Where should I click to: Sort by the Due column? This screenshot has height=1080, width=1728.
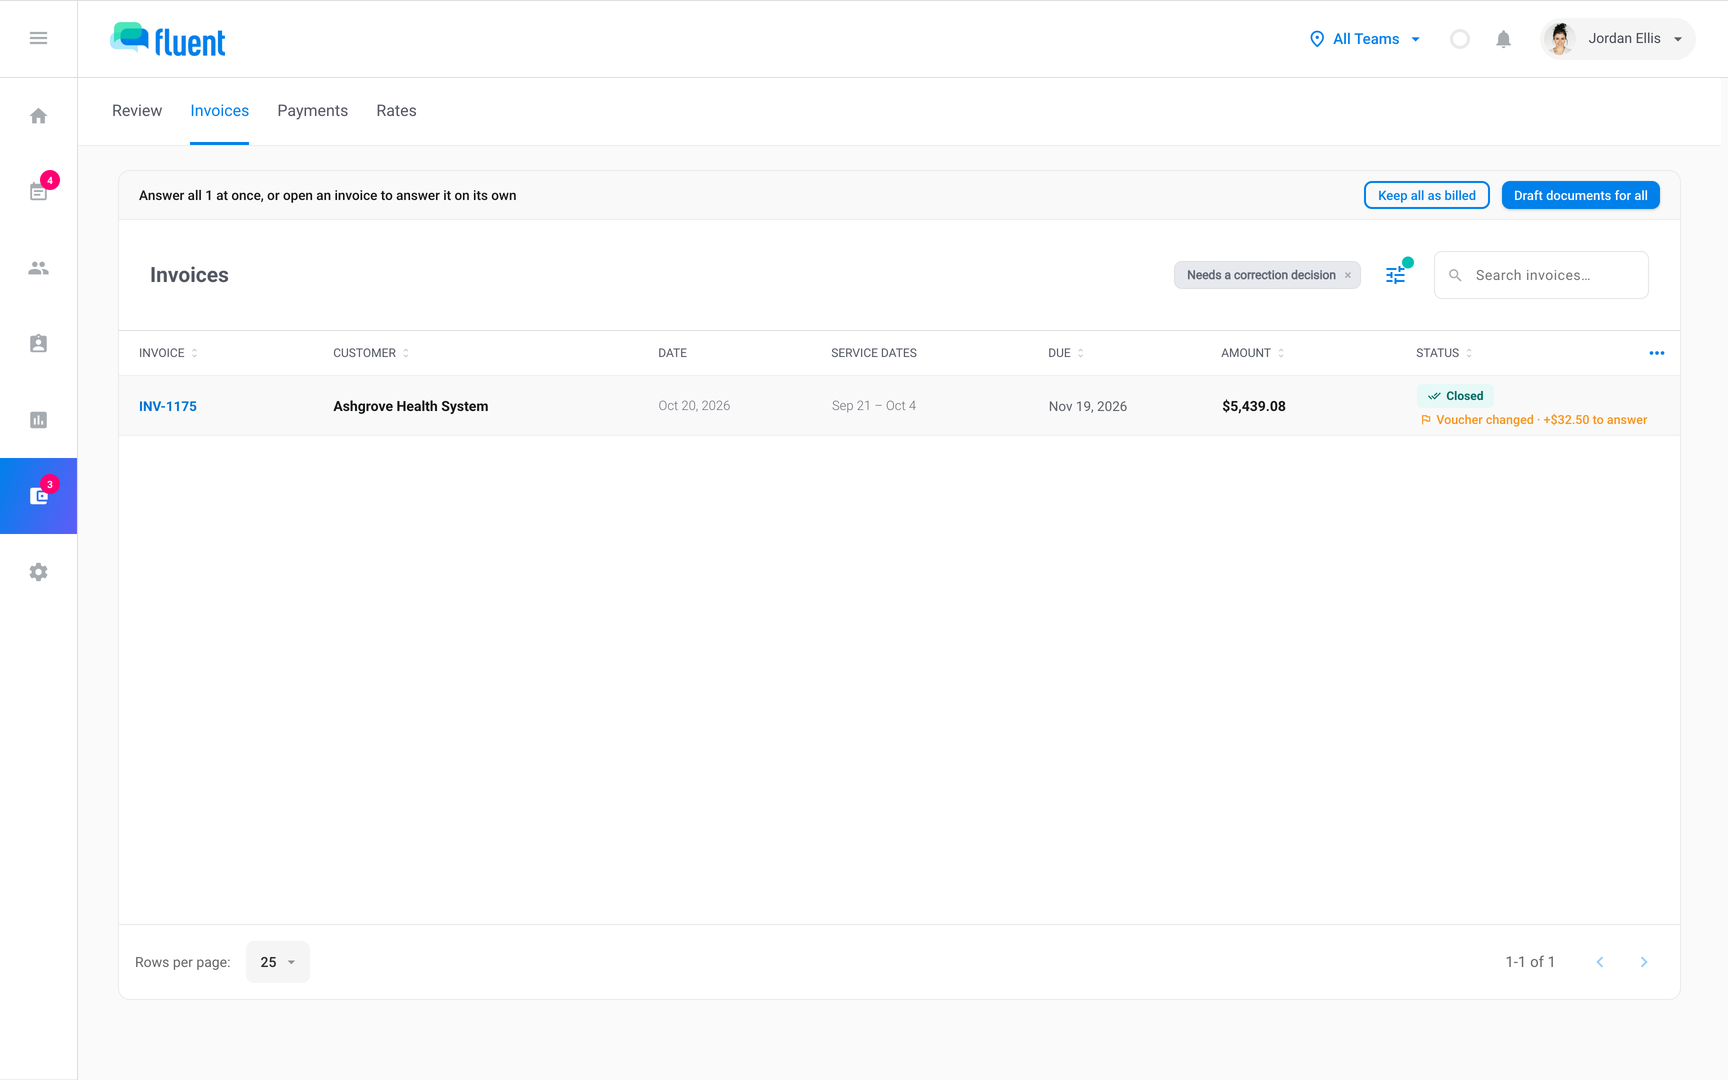[x=1066, y=353]
